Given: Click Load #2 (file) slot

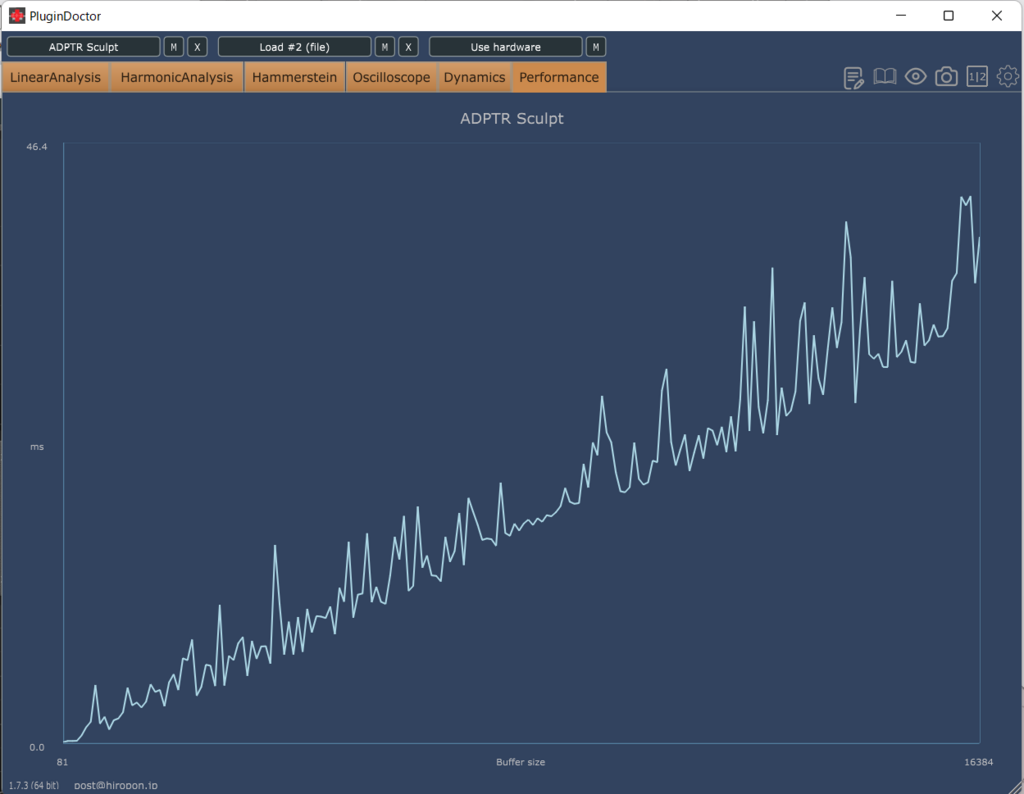Looking at the screenshot, I should click(295, 47).
